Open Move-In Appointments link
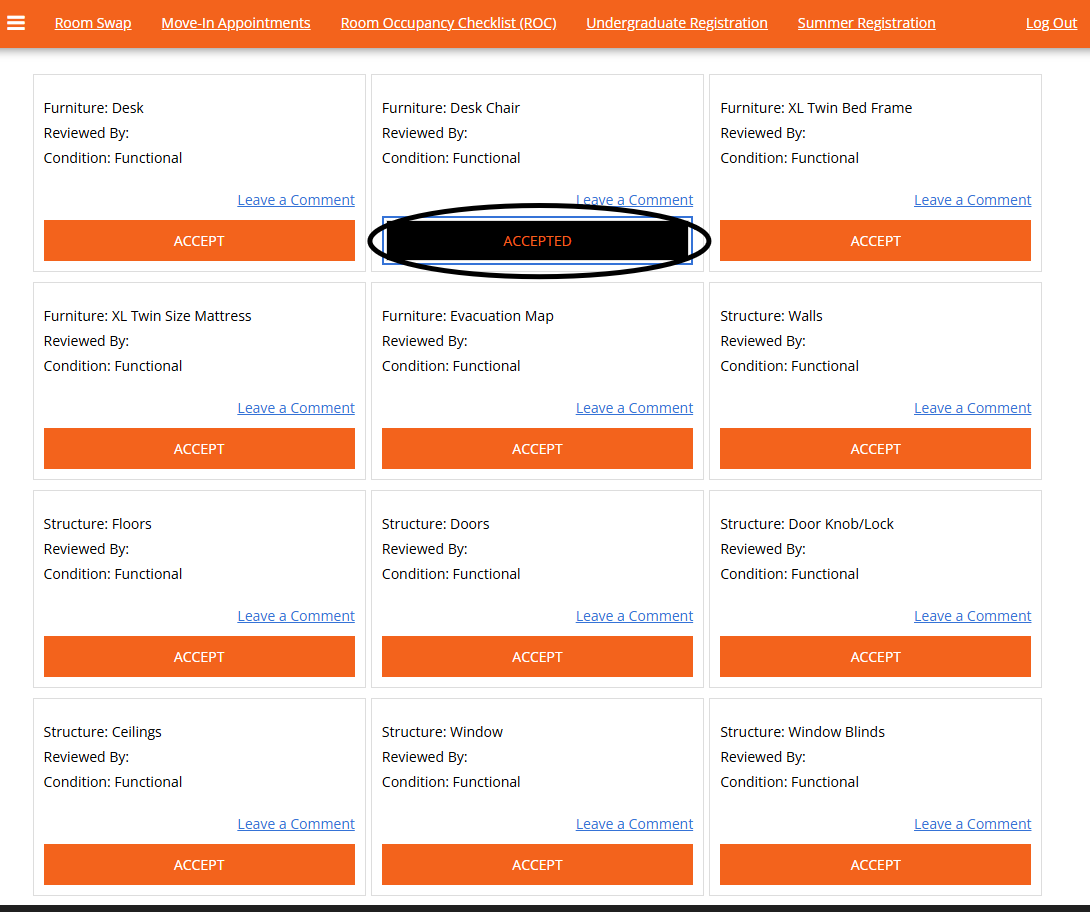 (236, 23)
